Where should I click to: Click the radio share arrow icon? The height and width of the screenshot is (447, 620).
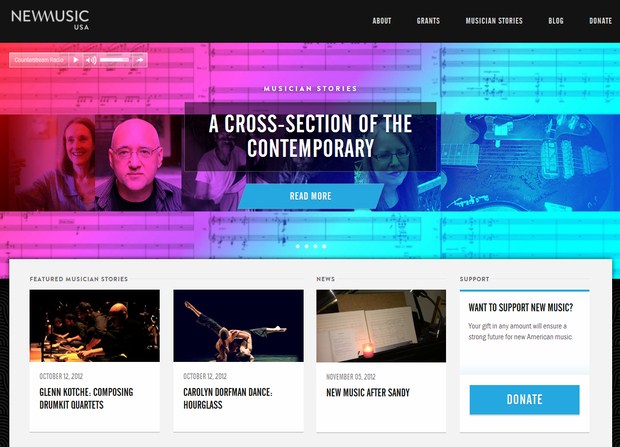(139, 60)
